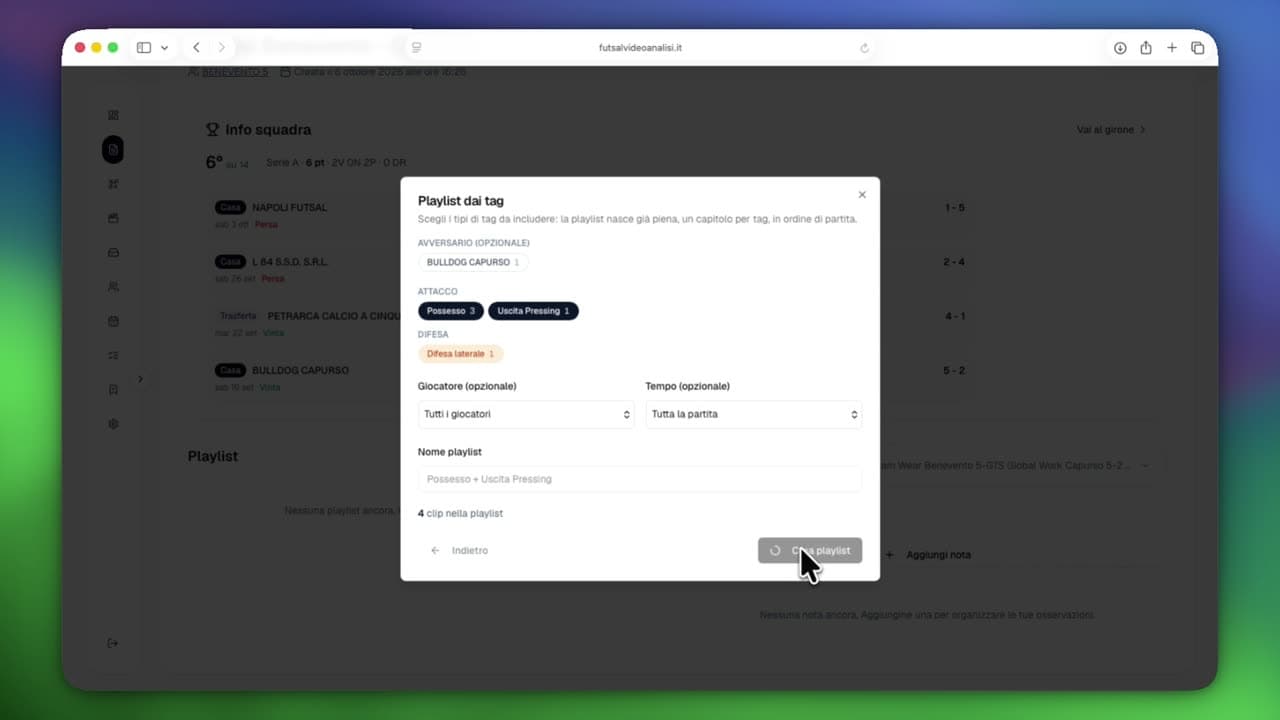Open Safari tab group dropdown arrow
The height and width of the screenshot is (720, 1280).
[164, 48]
